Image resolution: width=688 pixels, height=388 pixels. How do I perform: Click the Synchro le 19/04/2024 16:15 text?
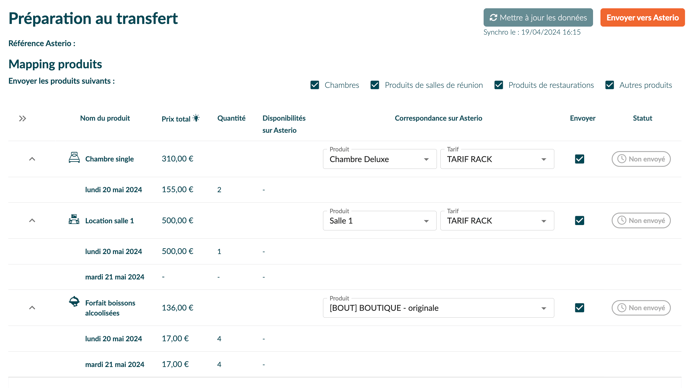[532, 32]
